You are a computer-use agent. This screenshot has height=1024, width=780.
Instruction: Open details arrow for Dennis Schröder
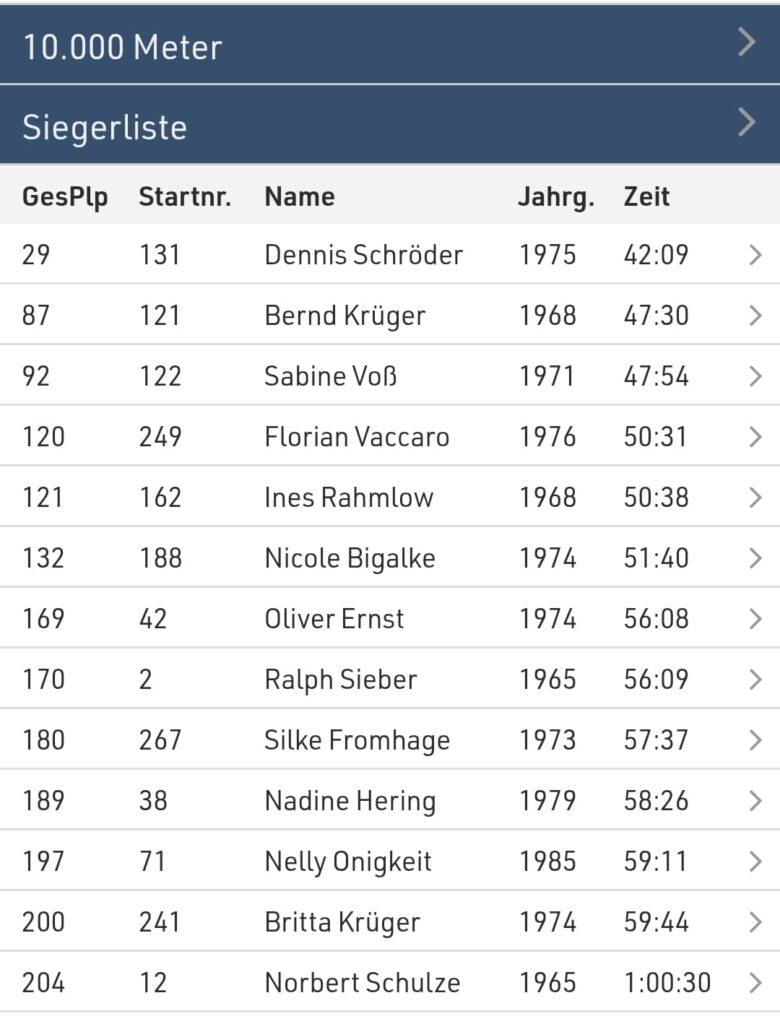click(x=755, y=255)
